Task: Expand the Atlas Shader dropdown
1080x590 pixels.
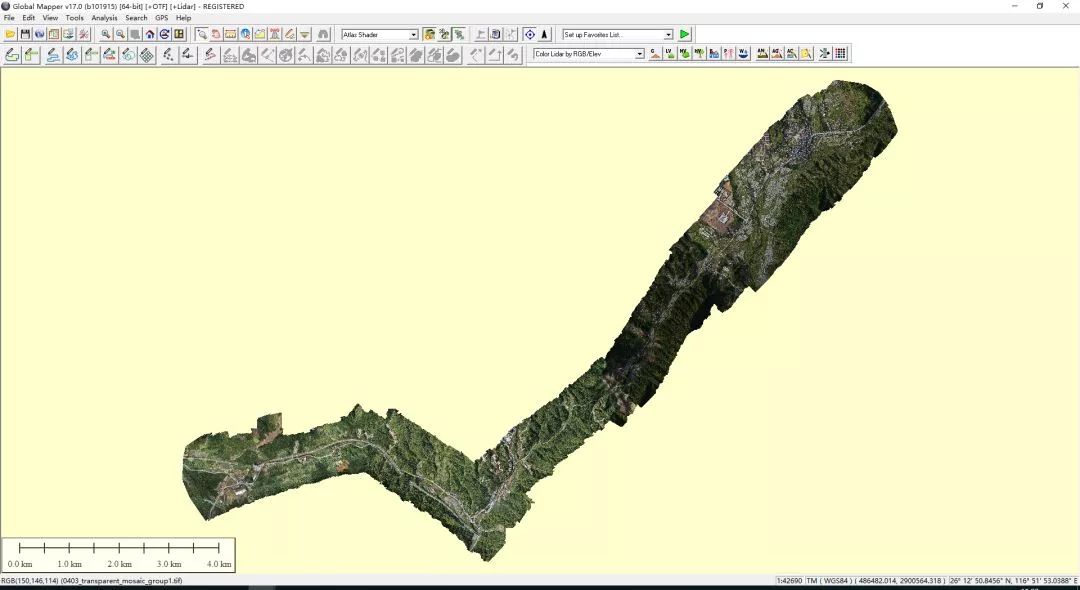Action: [413, 35]
